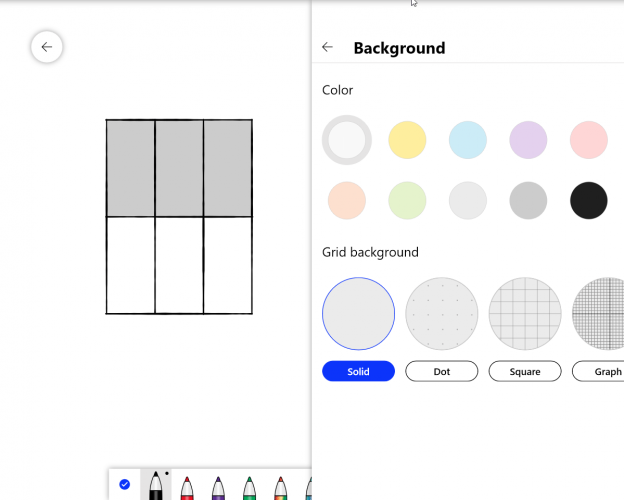This screenshot has width=624, height=500.
Task: Pick the black background color
Action: coord(589,201)
